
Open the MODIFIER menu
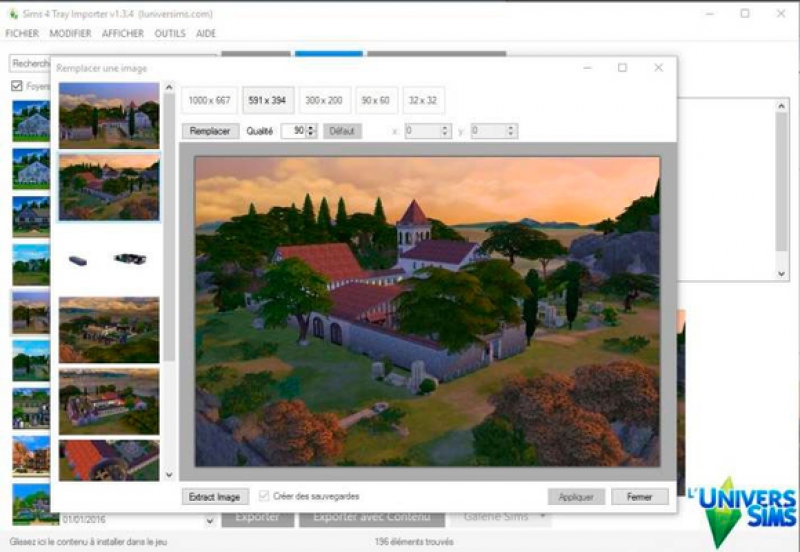click(x=70, y=33)
